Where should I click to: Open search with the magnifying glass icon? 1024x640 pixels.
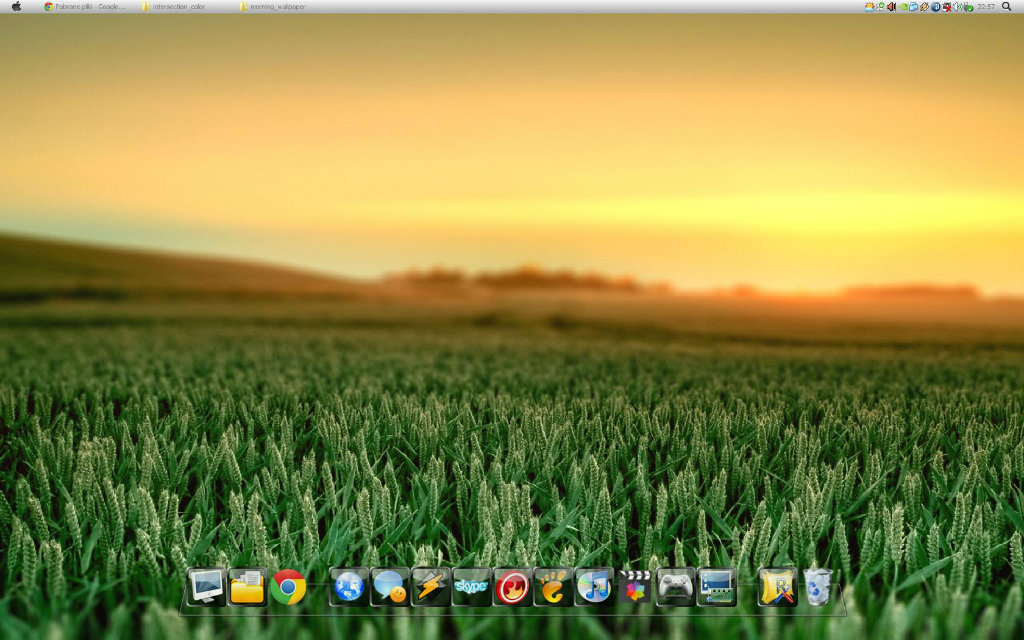coord(1006,7)
